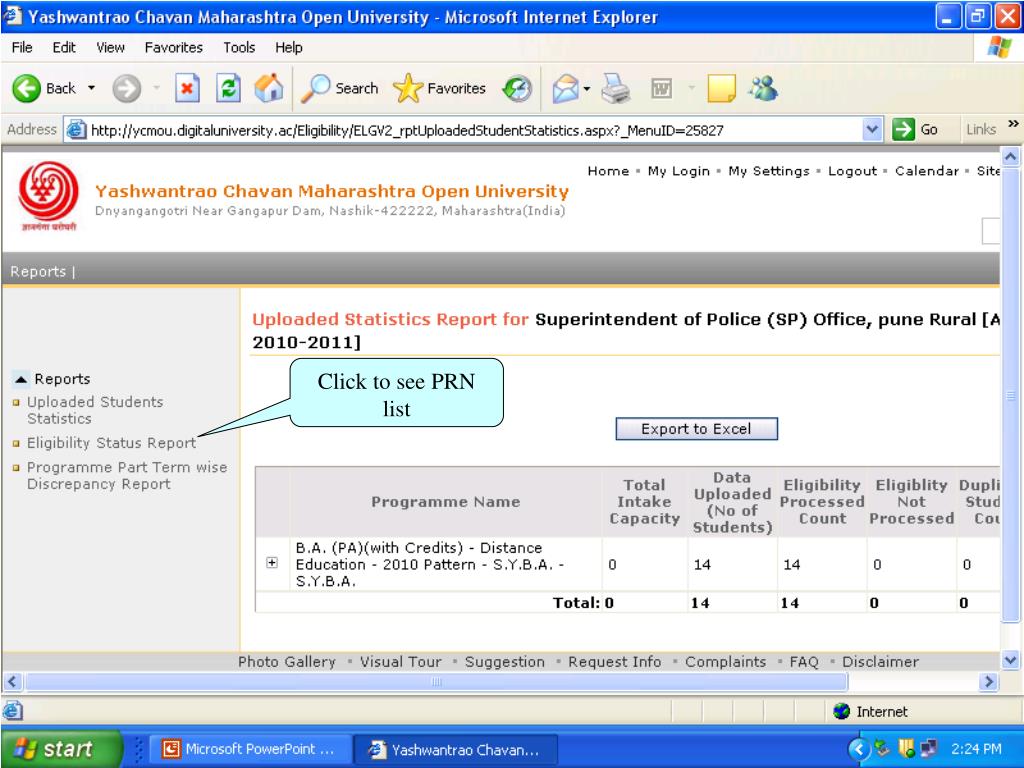Expand the Links toolbar chevron

click(x=1013, y=124)
